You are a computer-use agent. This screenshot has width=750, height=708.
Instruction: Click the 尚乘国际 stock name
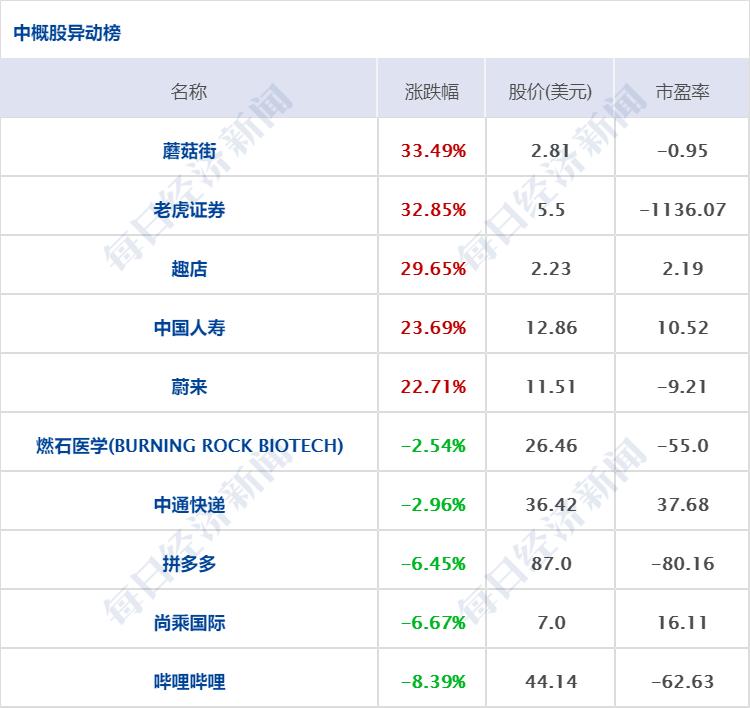pyautogui.click(x=189, y=623)
